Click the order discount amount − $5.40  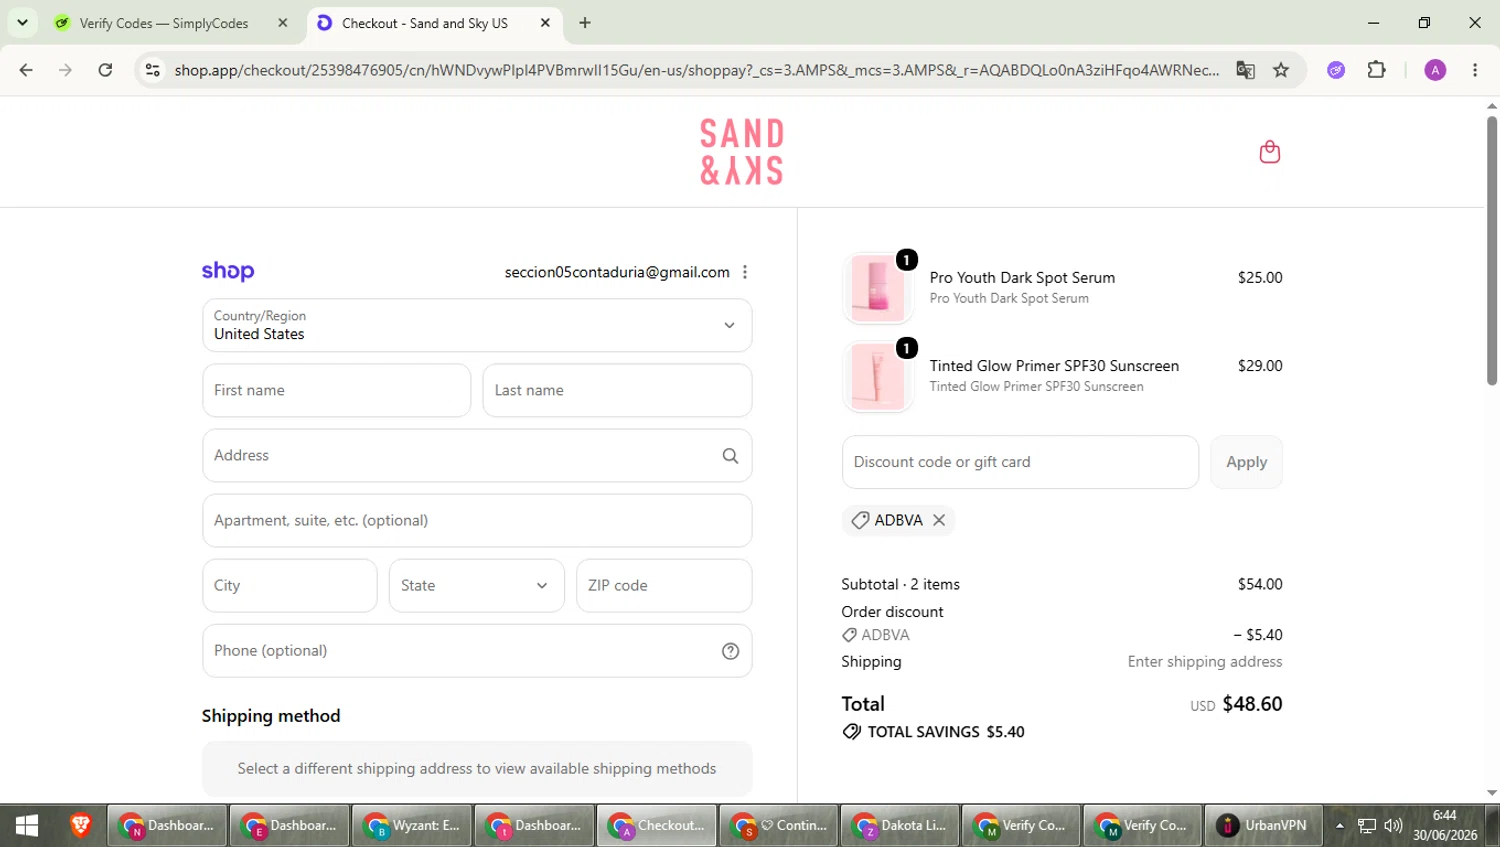(x=1258, y=635)
